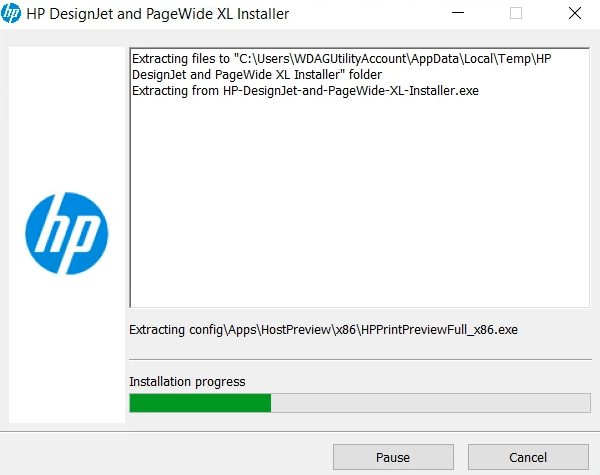Click the white panel area below the HP logo
This screenshot has width=600, height=475.
click(x=67, y=348)
